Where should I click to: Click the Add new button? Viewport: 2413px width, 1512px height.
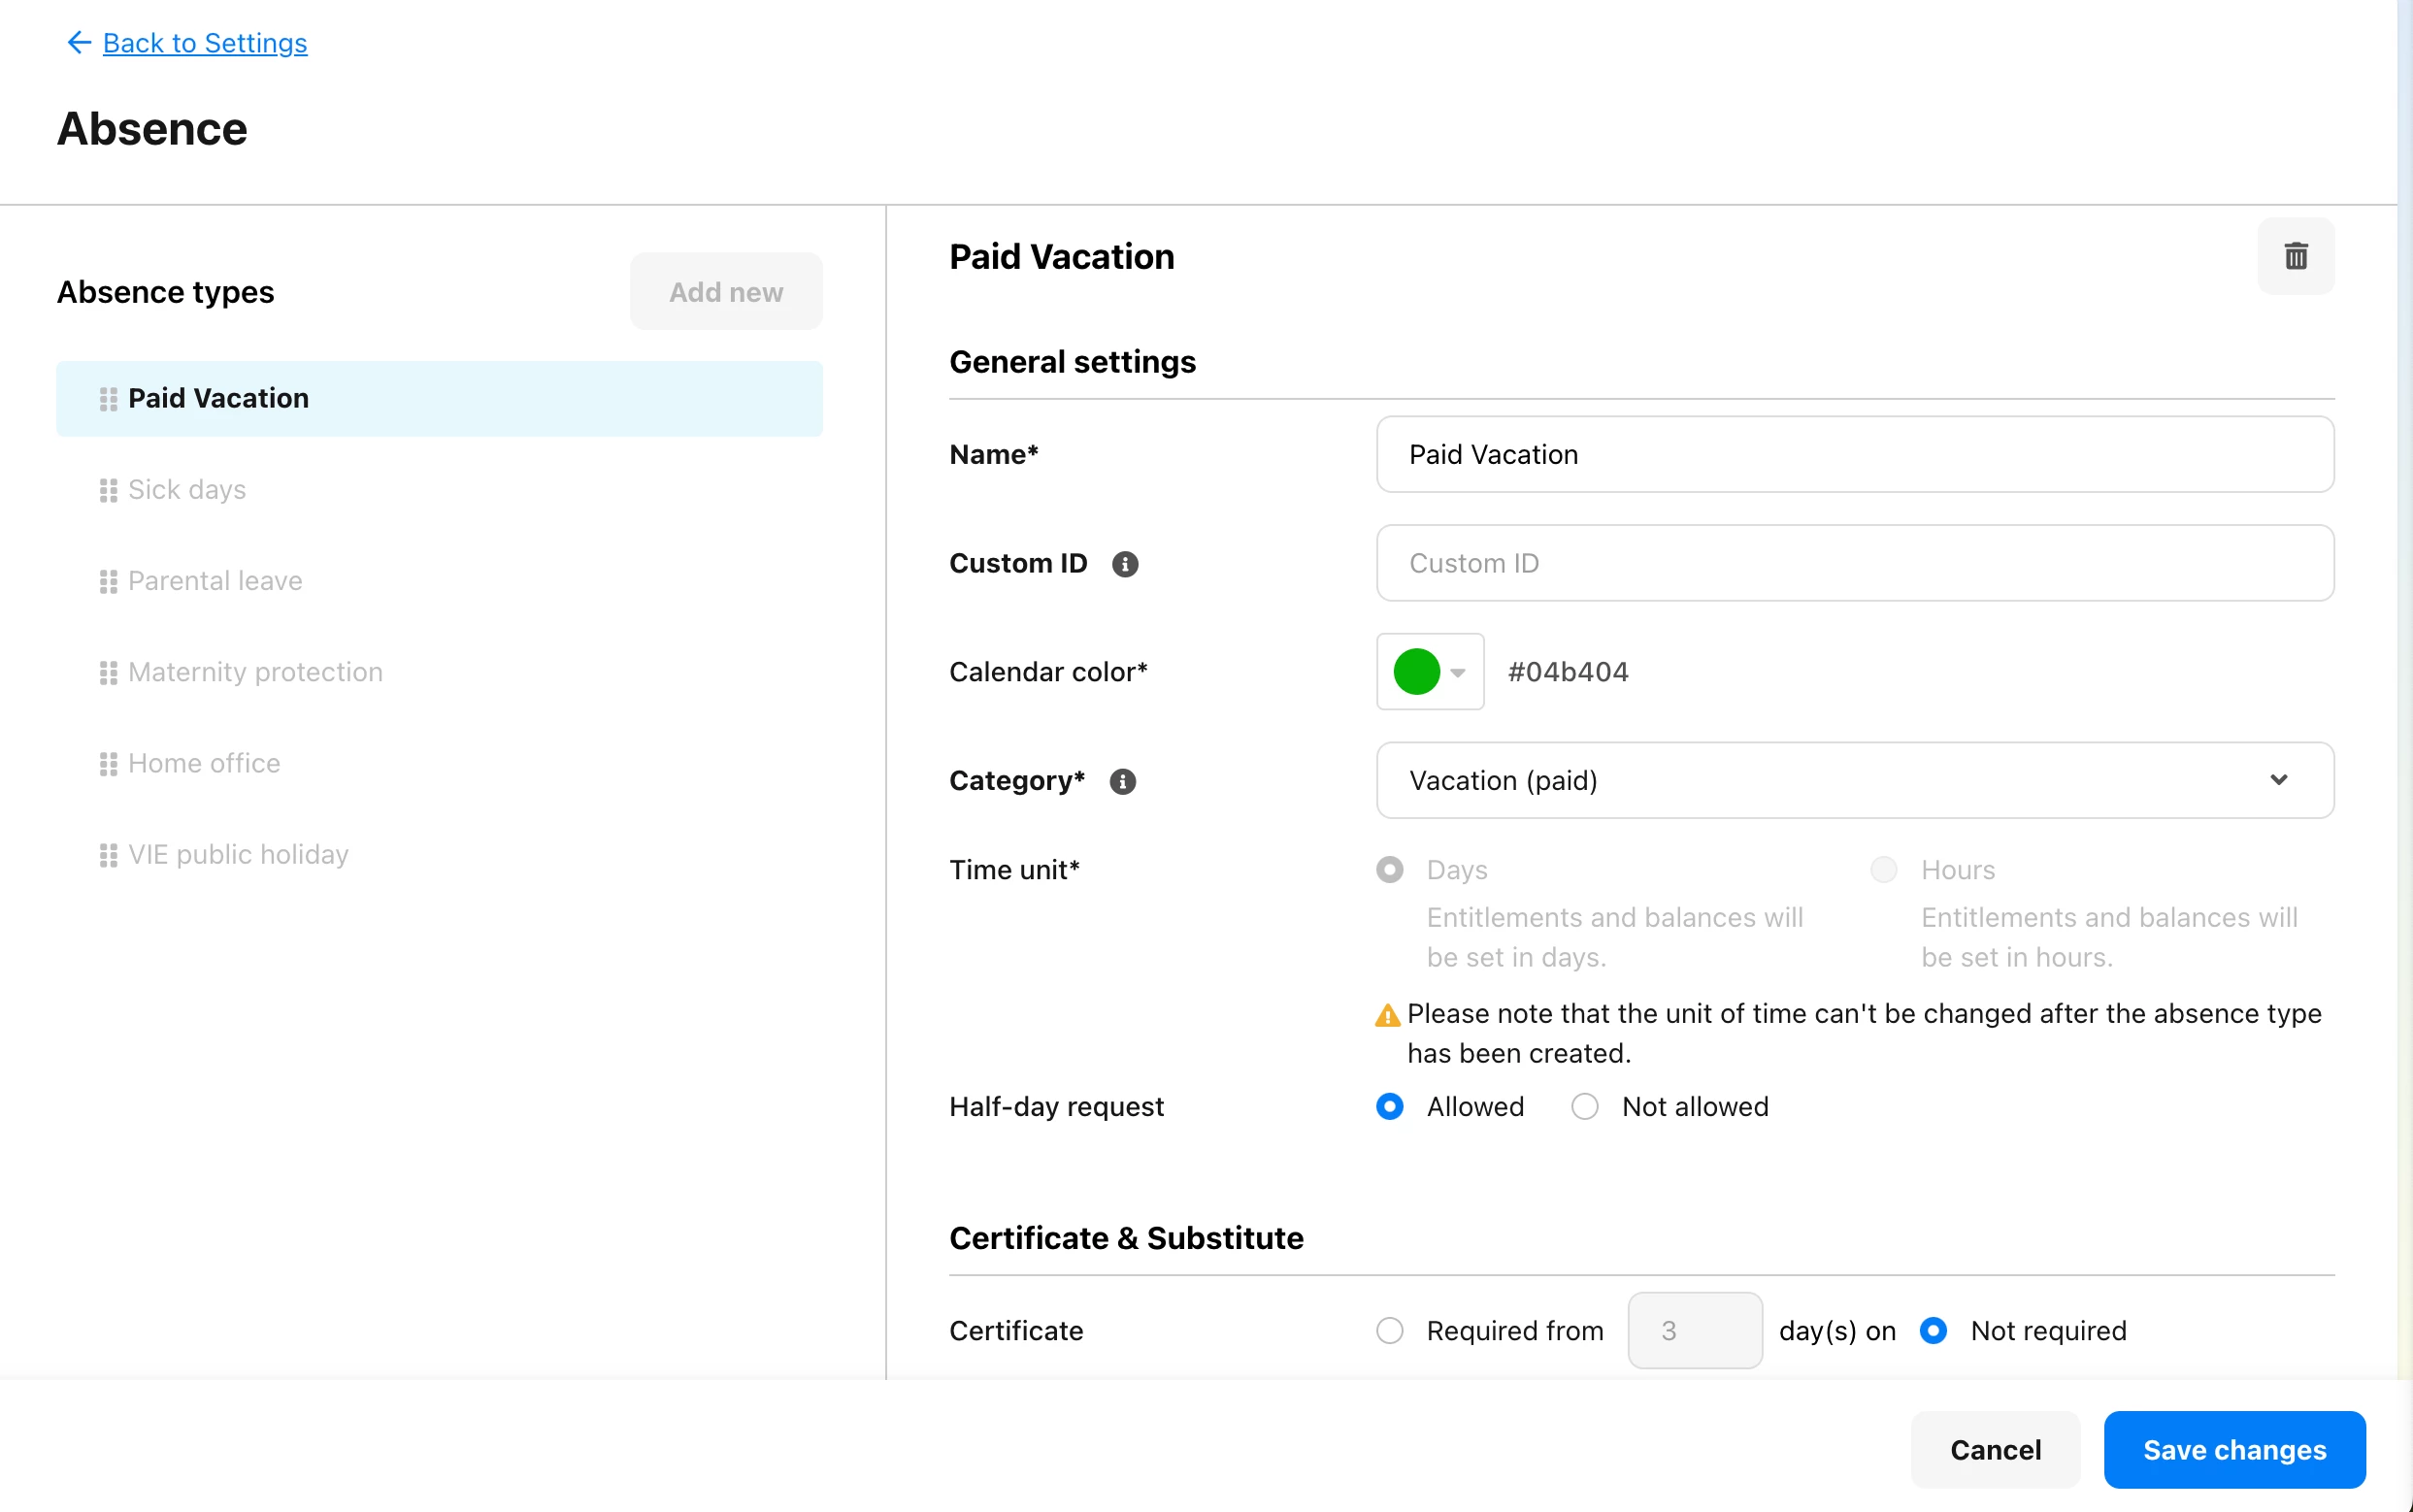point(726,292)
